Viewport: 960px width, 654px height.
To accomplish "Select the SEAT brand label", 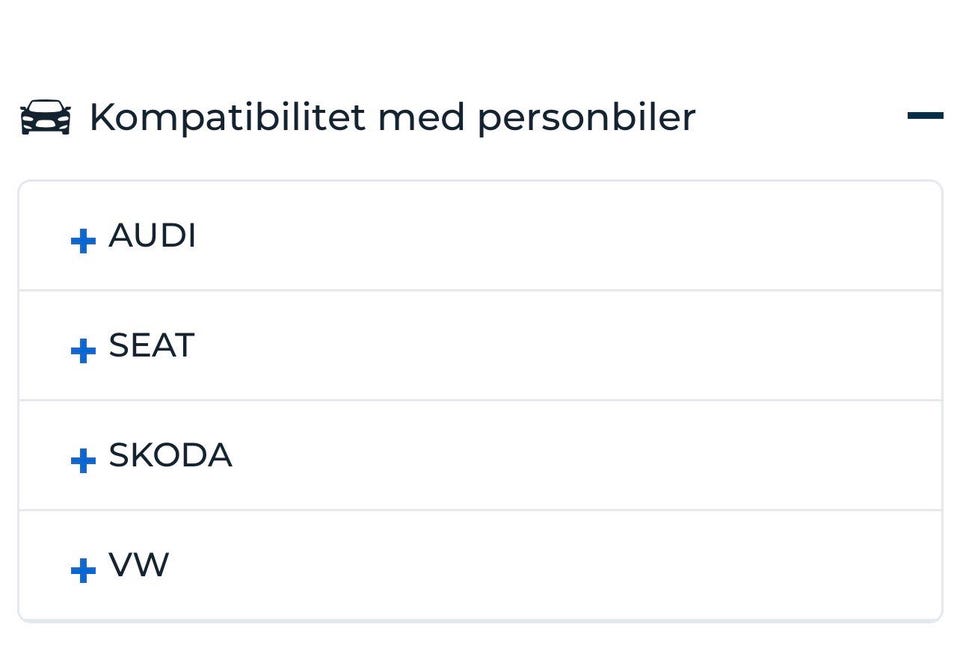I will (x=151, y=346).
